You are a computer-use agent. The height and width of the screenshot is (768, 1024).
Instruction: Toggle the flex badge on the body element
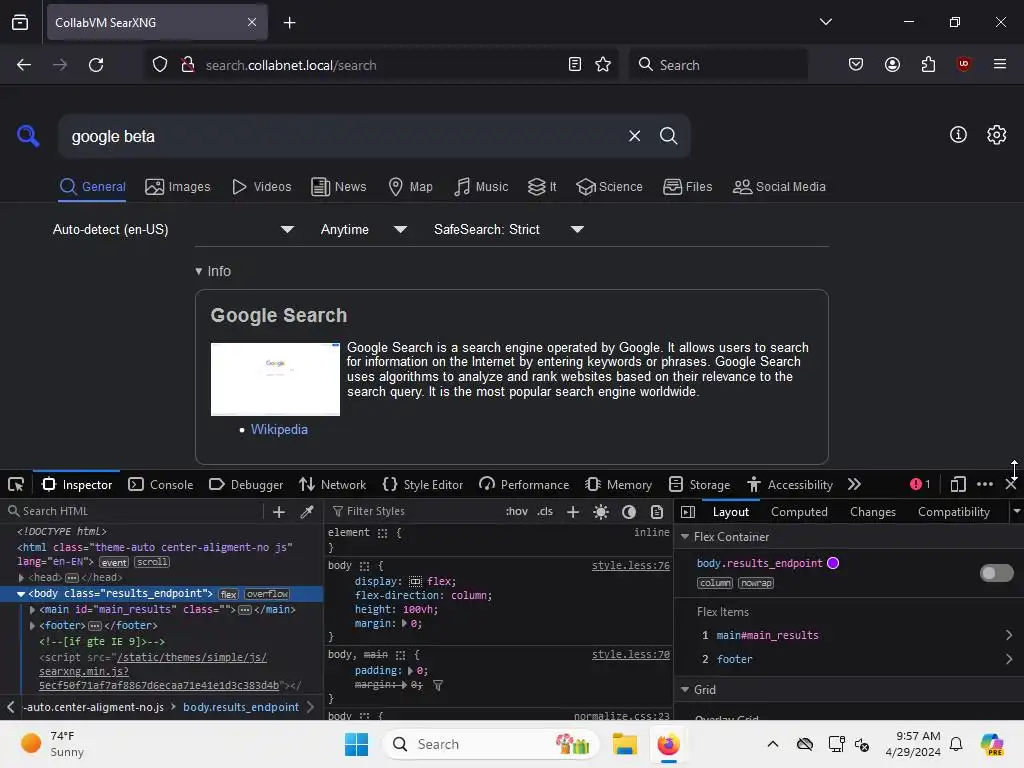(x=229, y=594)
